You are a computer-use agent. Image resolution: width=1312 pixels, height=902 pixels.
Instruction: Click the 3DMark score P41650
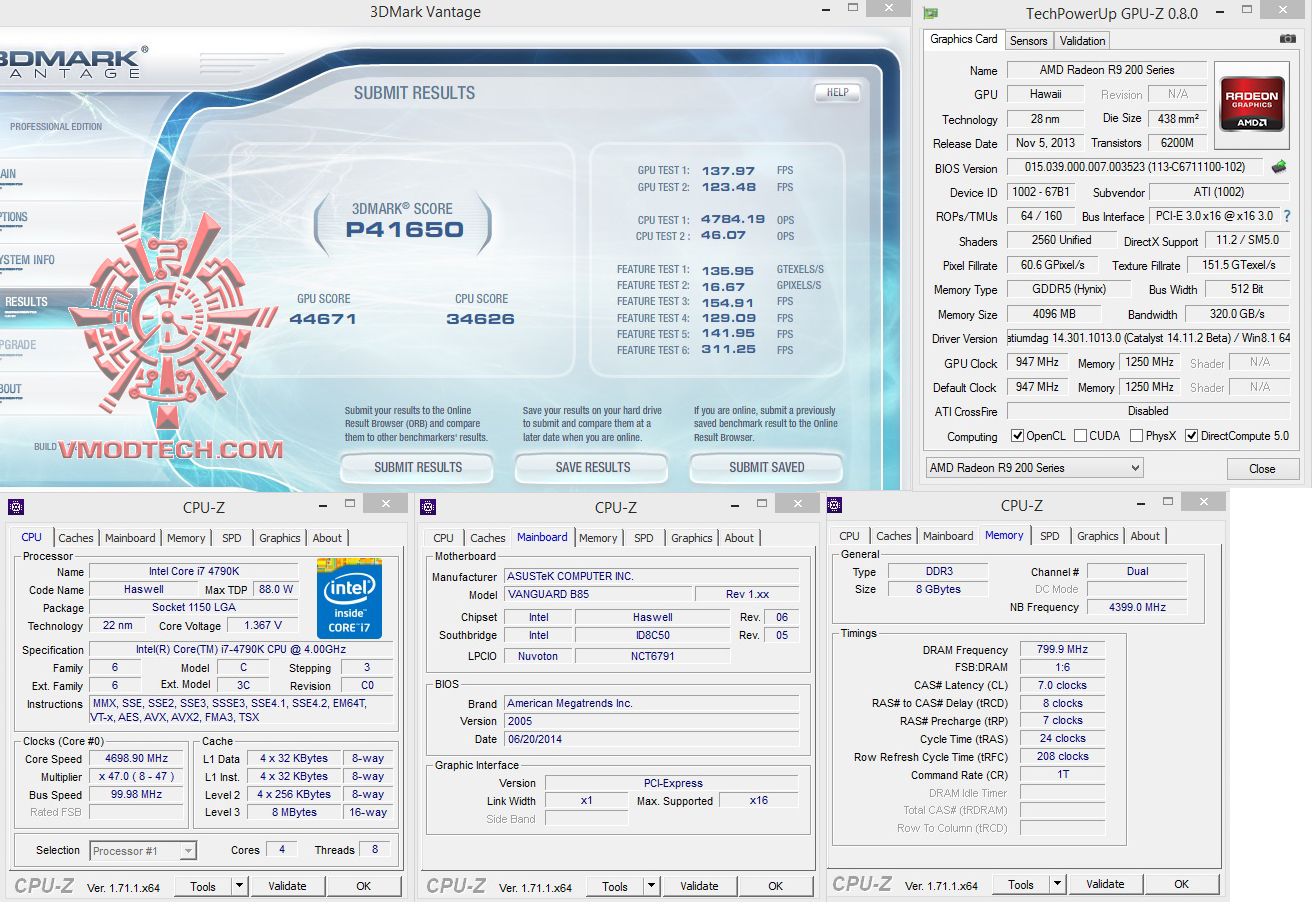[x=404, y=229]
